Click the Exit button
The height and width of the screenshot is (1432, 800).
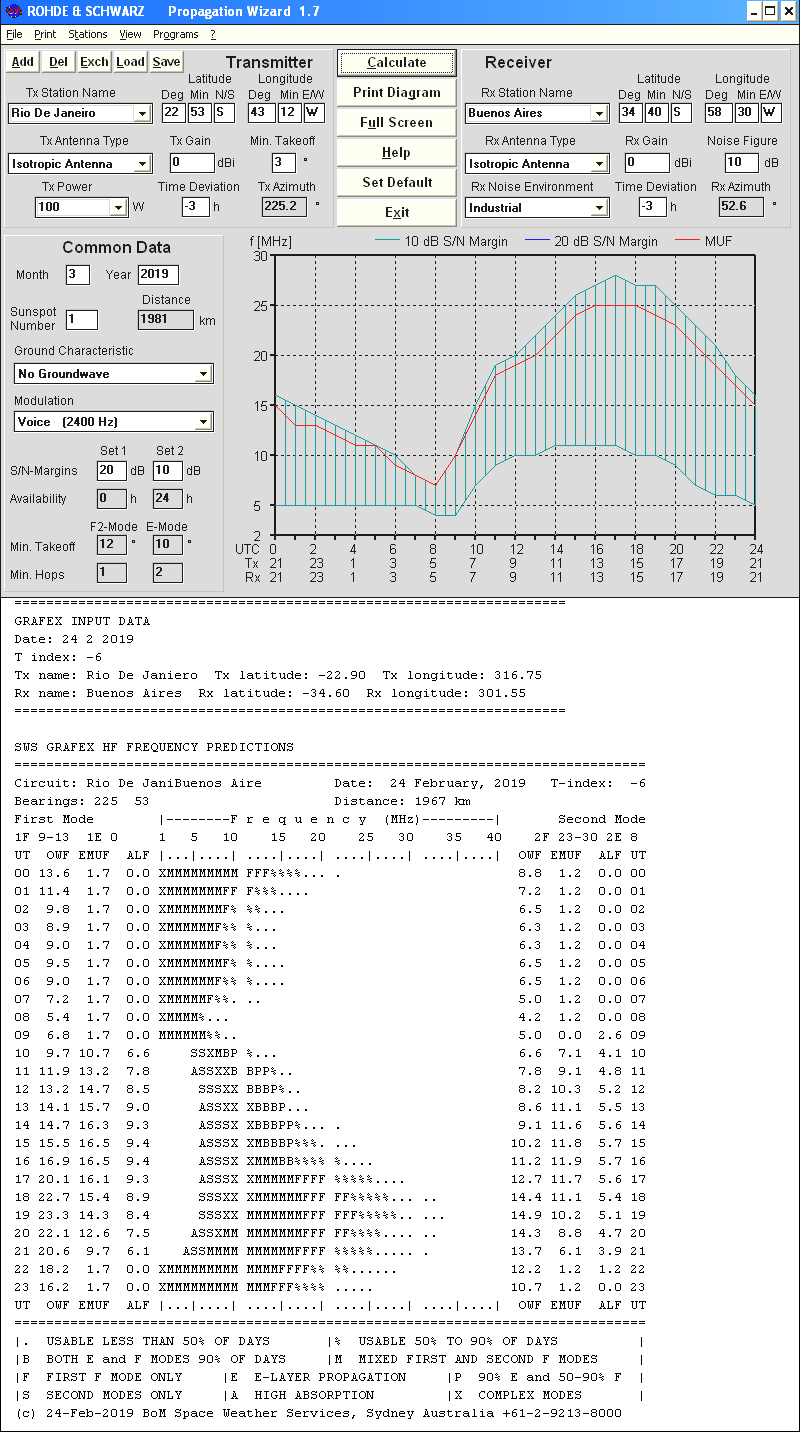396,212
